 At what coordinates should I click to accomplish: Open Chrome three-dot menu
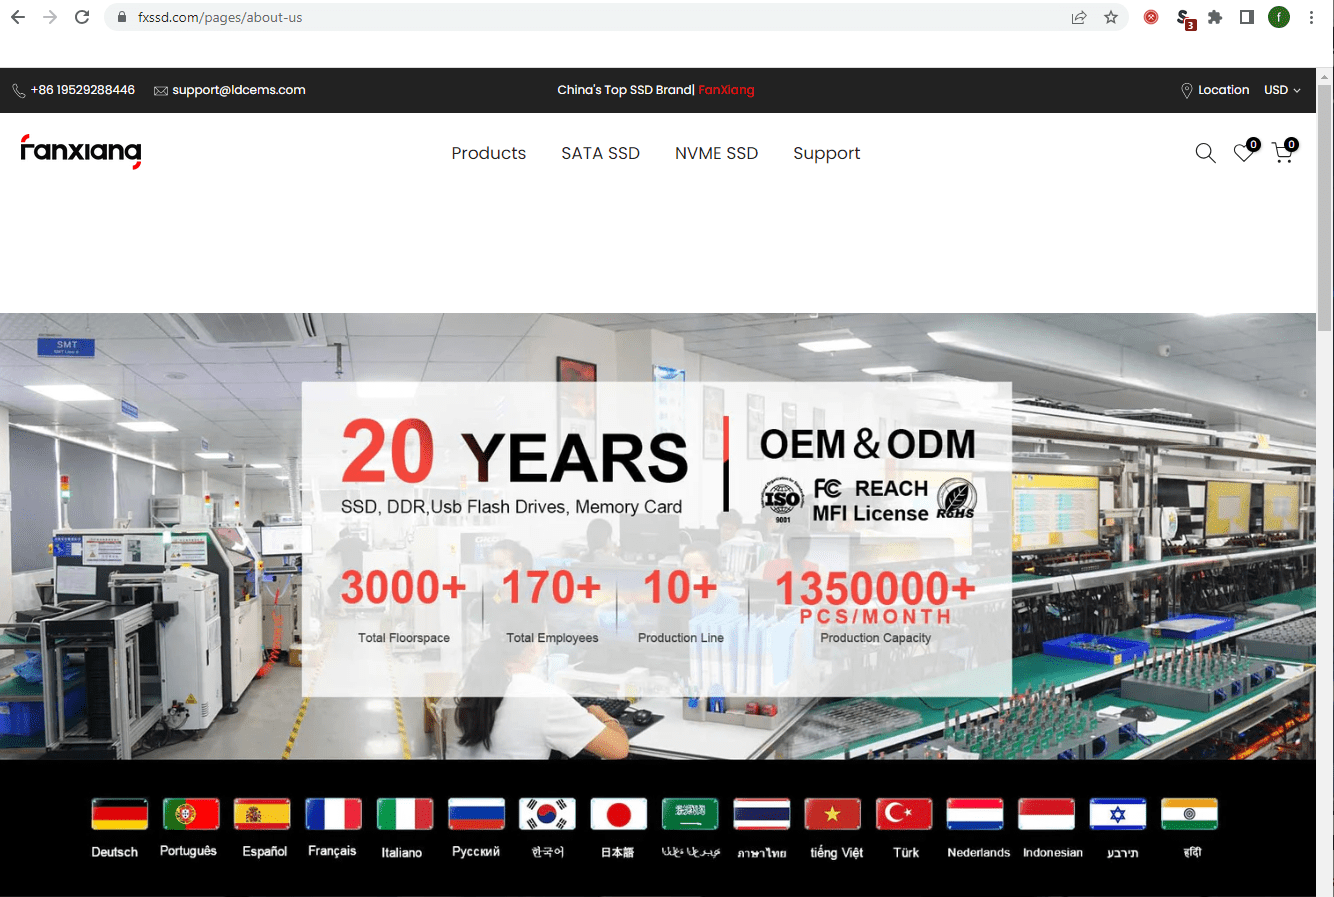tap(1311, 17)
